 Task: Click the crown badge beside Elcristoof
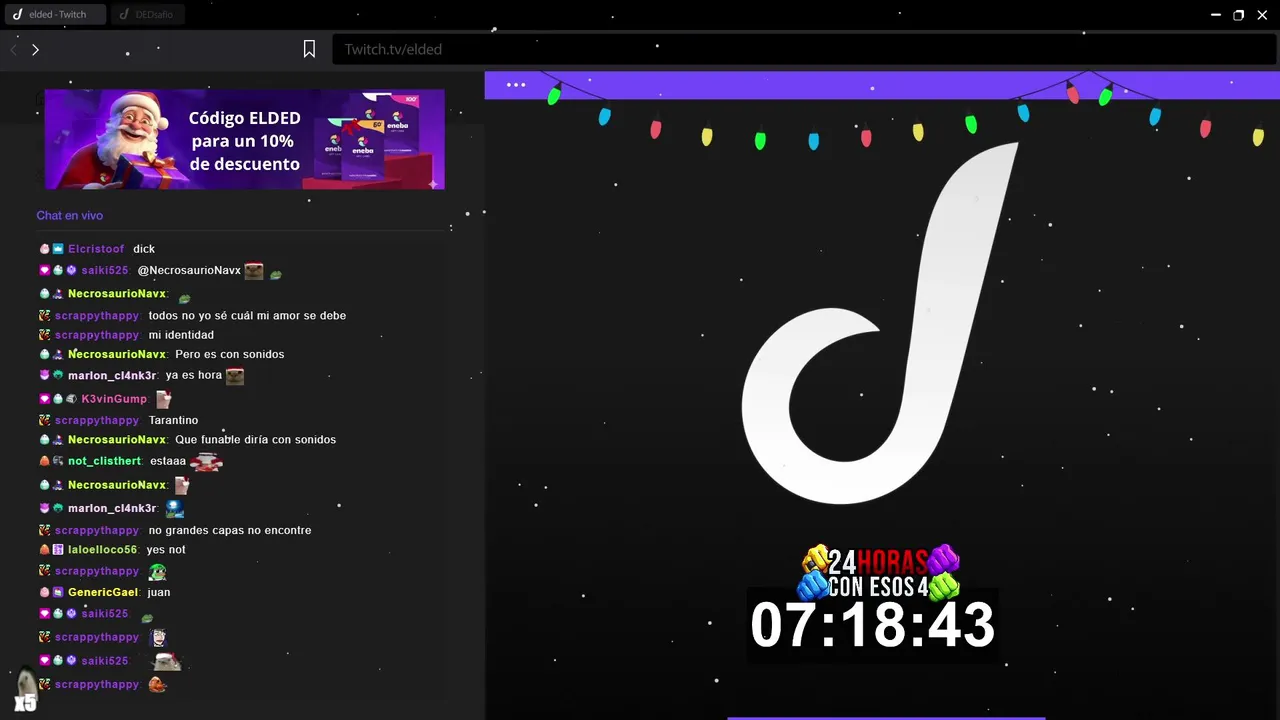pos(58,249)
